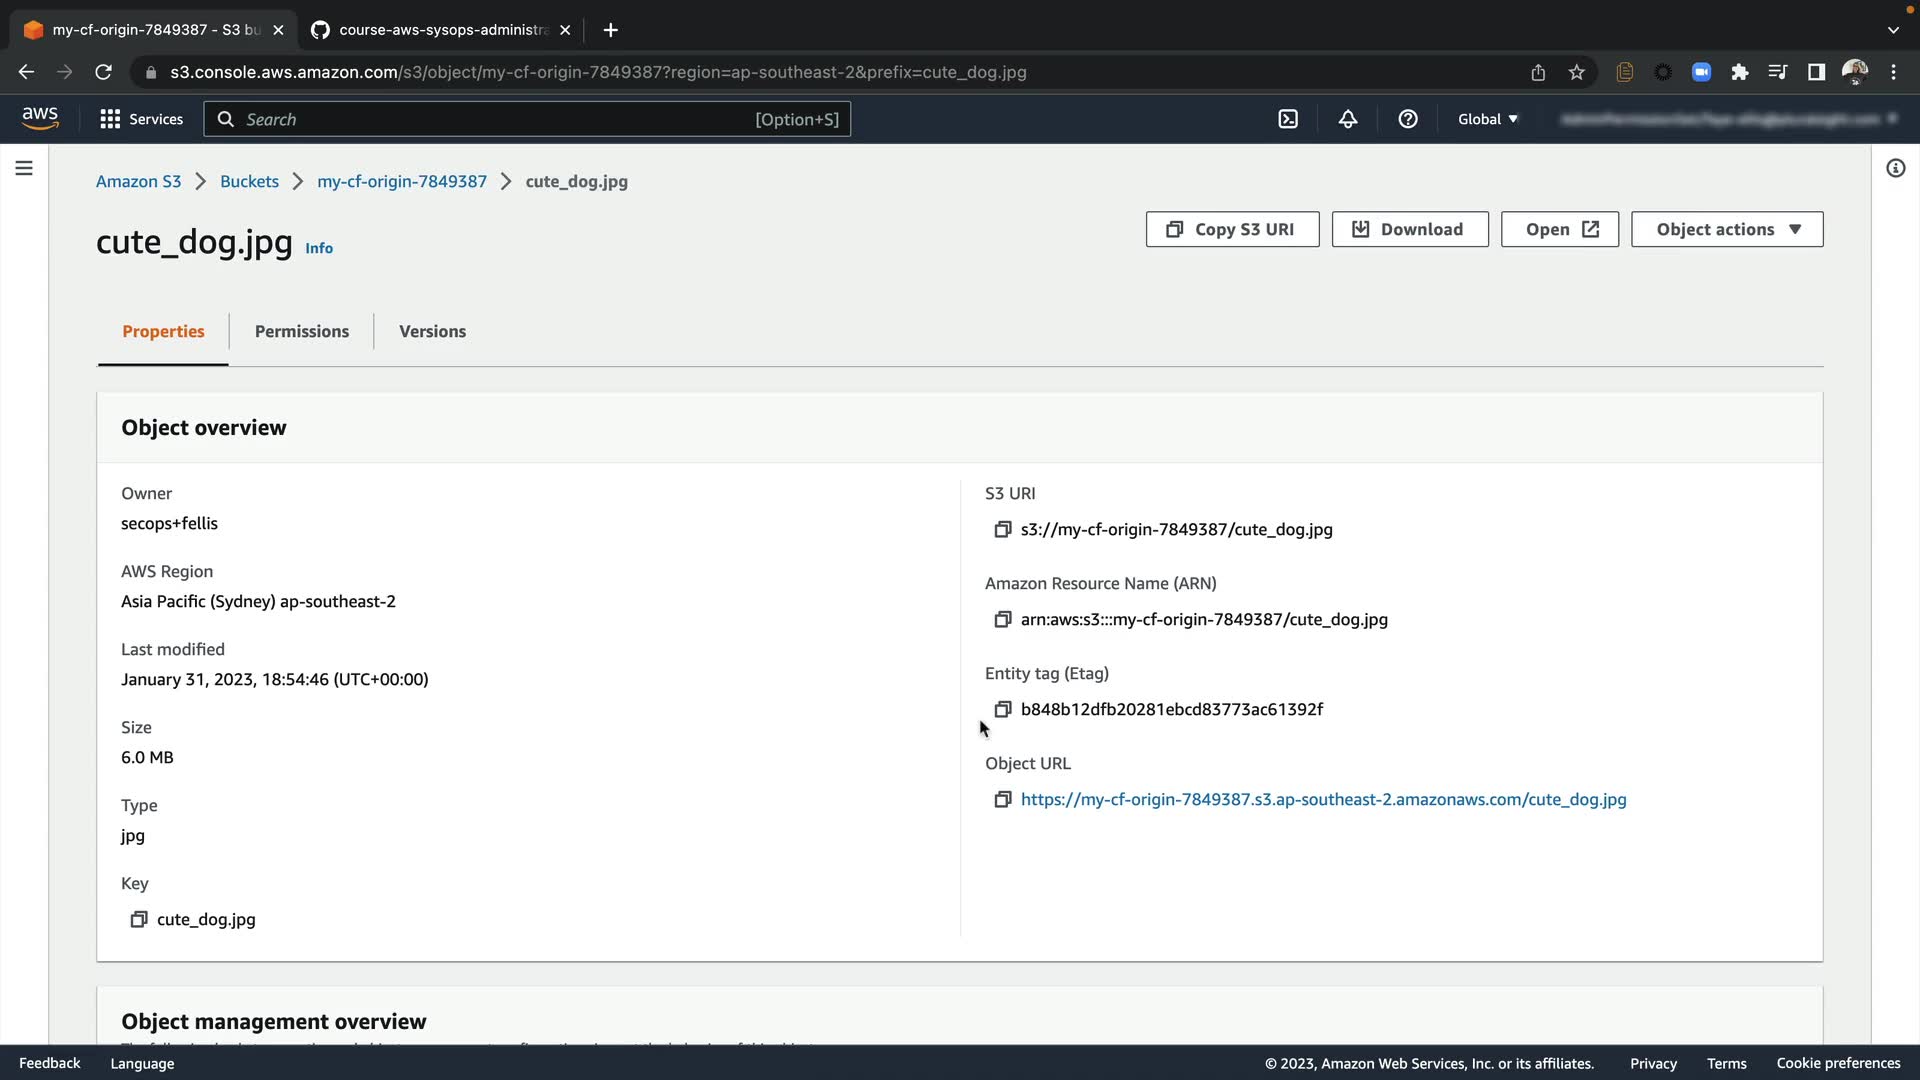Copy the ARN value icon
The height and width of the screenshot is (1080, 1920).
coord(1002,620)
